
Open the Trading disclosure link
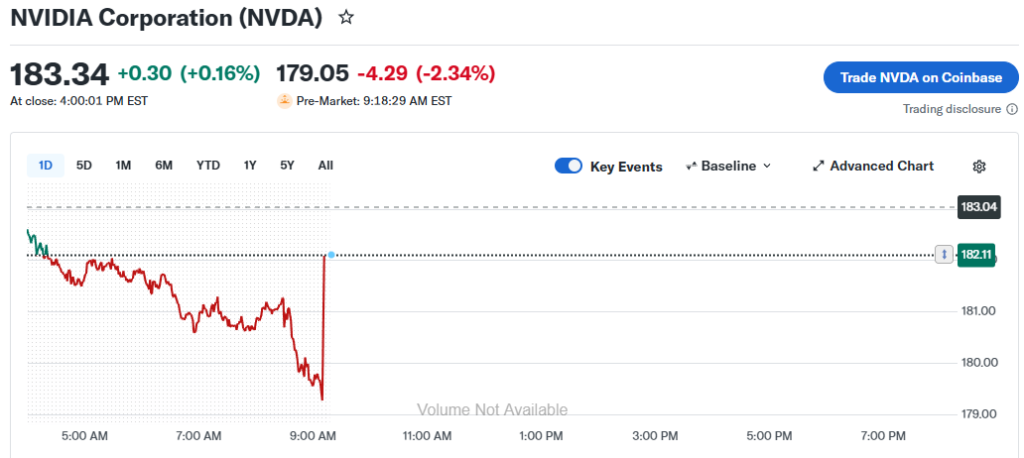(x=951, y=109)
